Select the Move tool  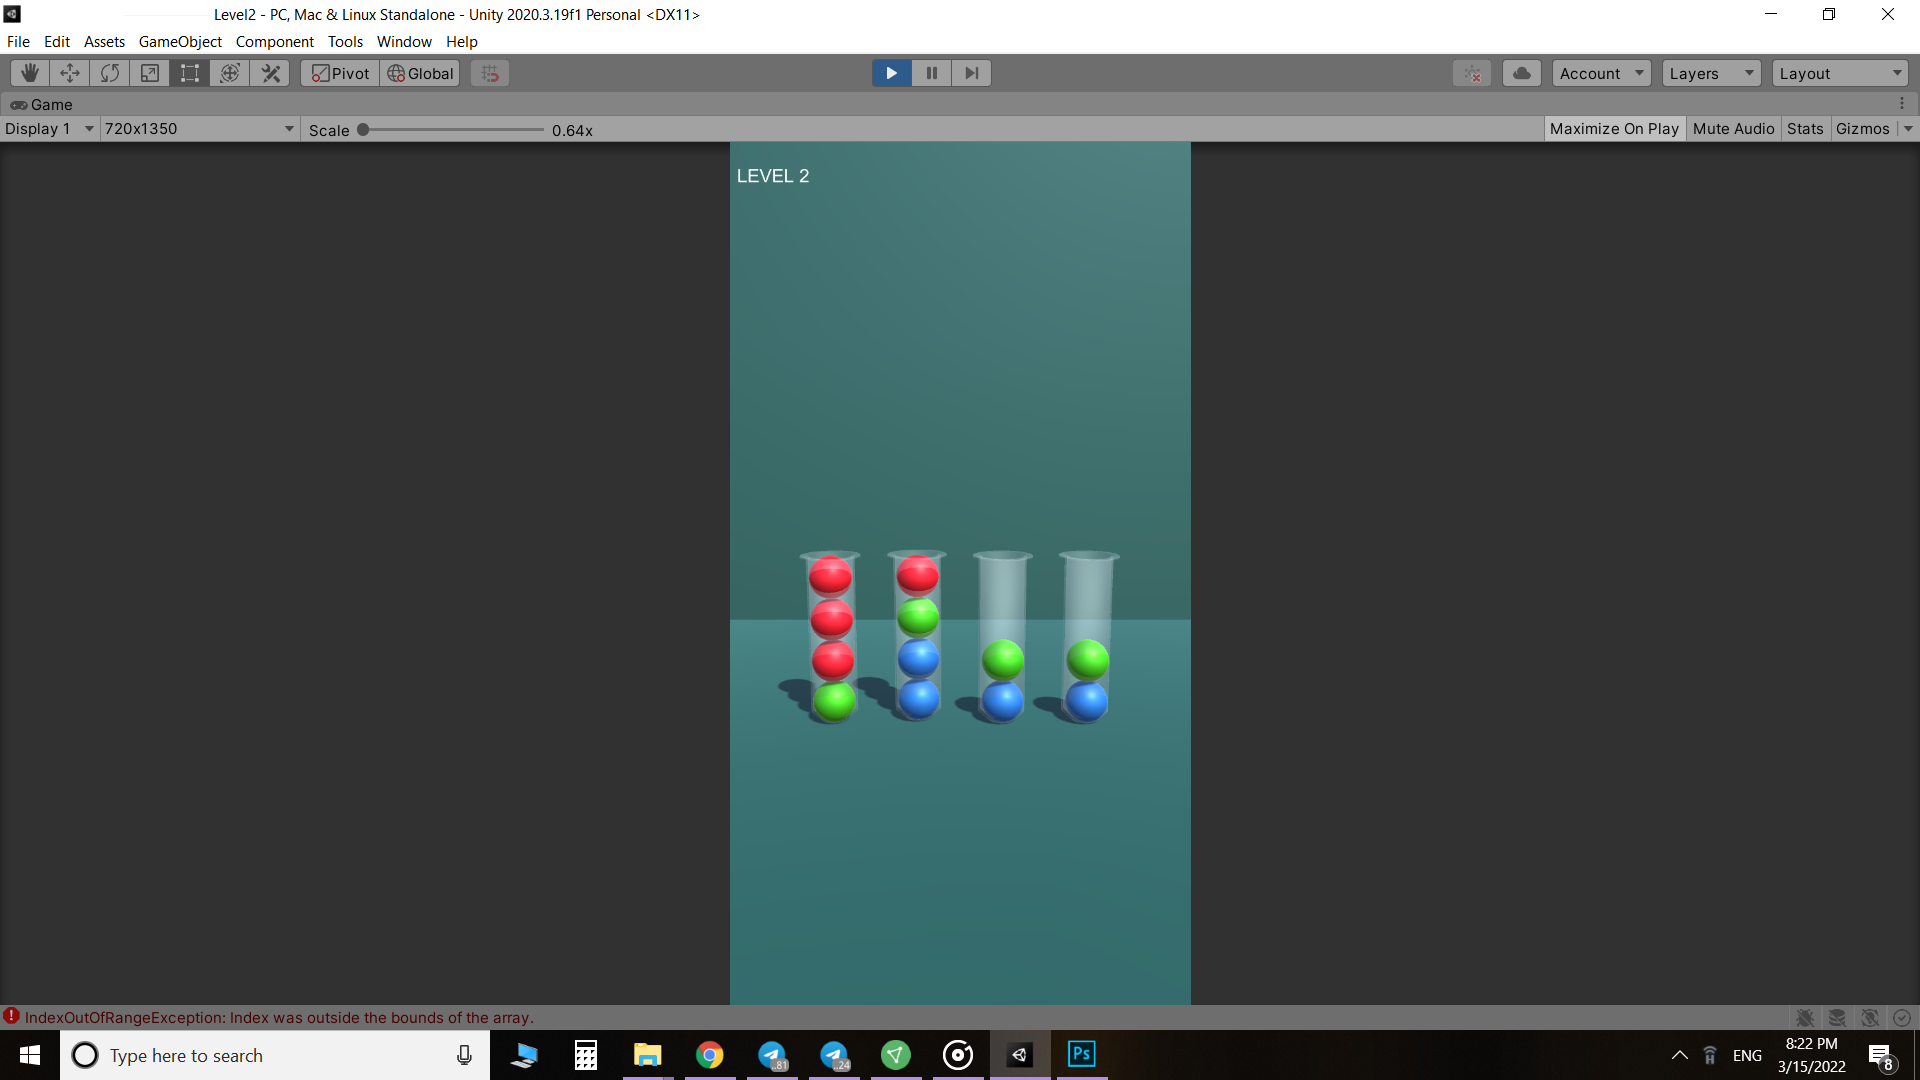pos(70,73)
